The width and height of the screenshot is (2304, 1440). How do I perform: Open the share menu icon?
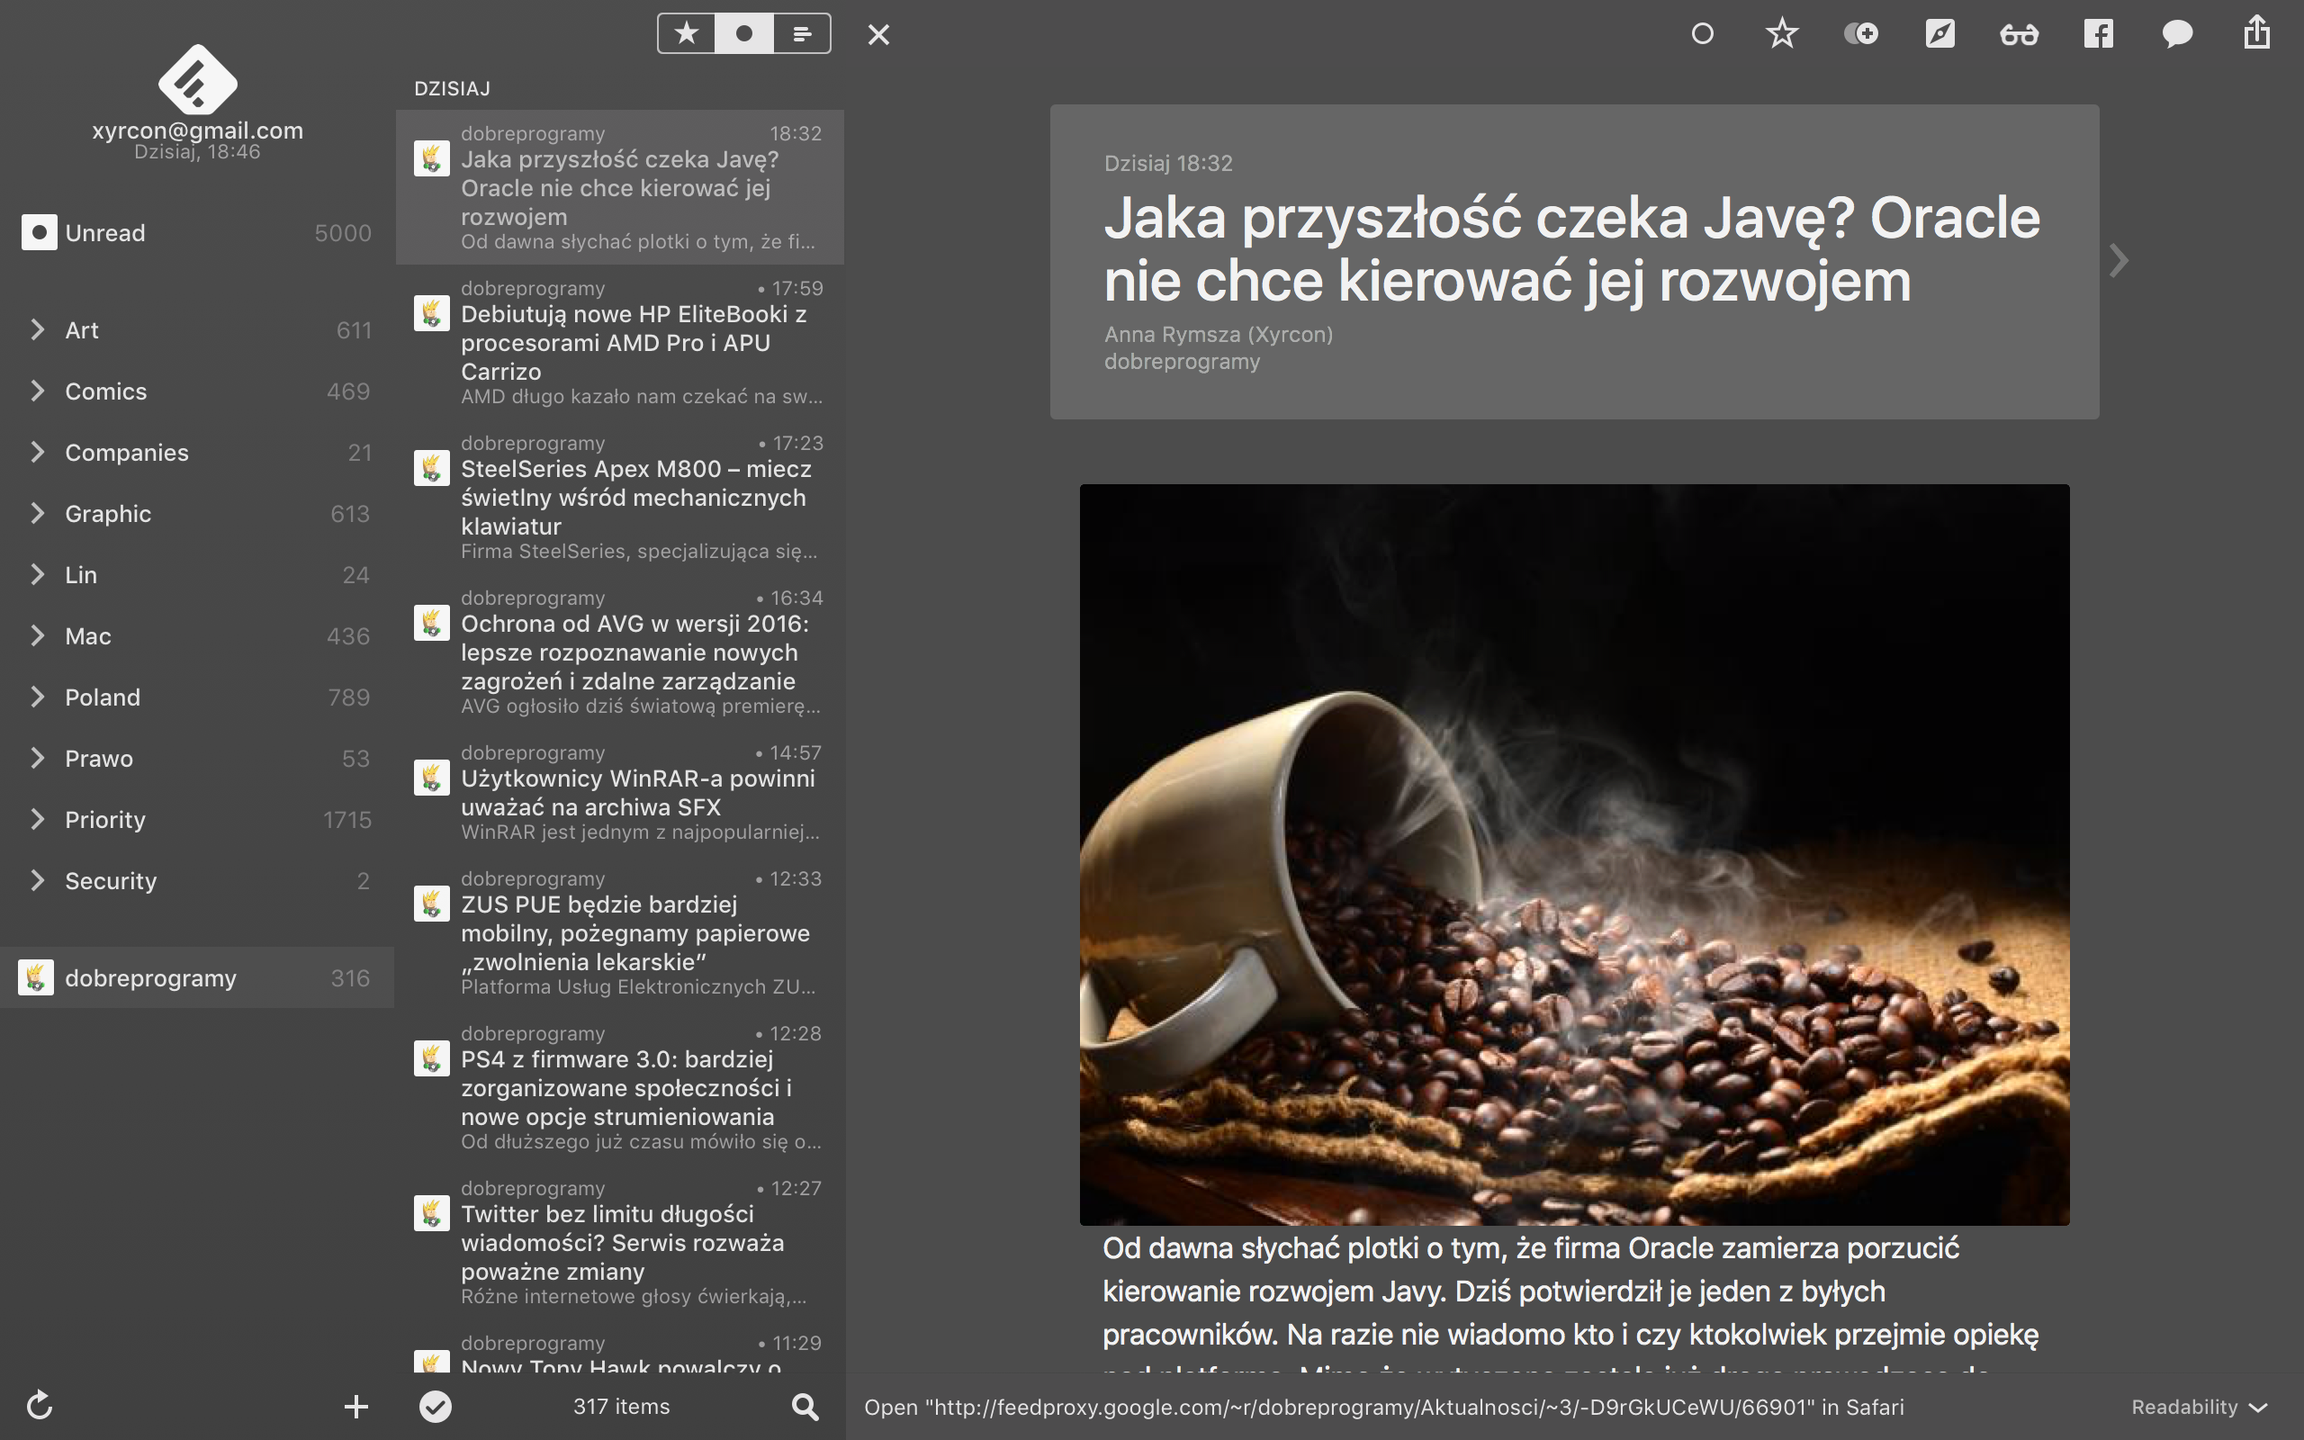(x=2256, y=32)
